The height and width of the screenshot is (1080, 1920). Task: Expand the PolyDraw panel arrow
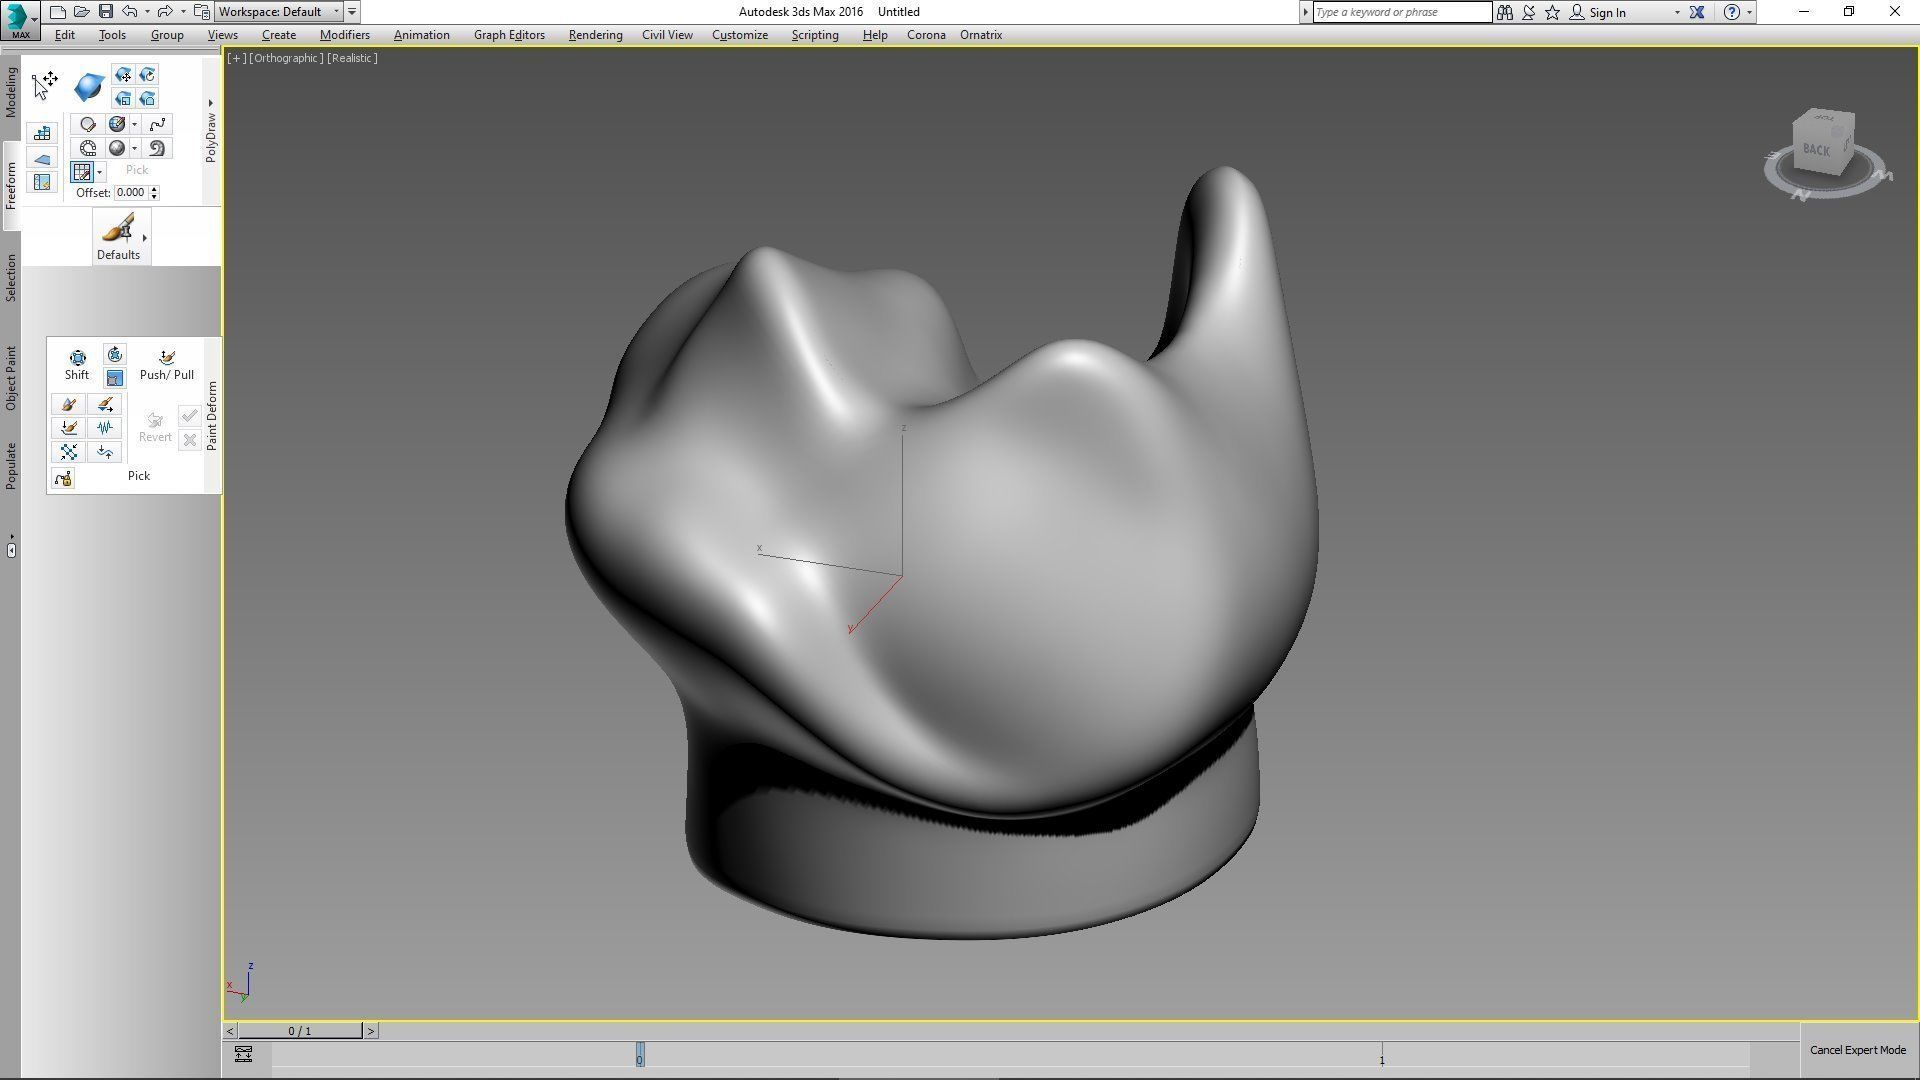[x=211, y=102]
